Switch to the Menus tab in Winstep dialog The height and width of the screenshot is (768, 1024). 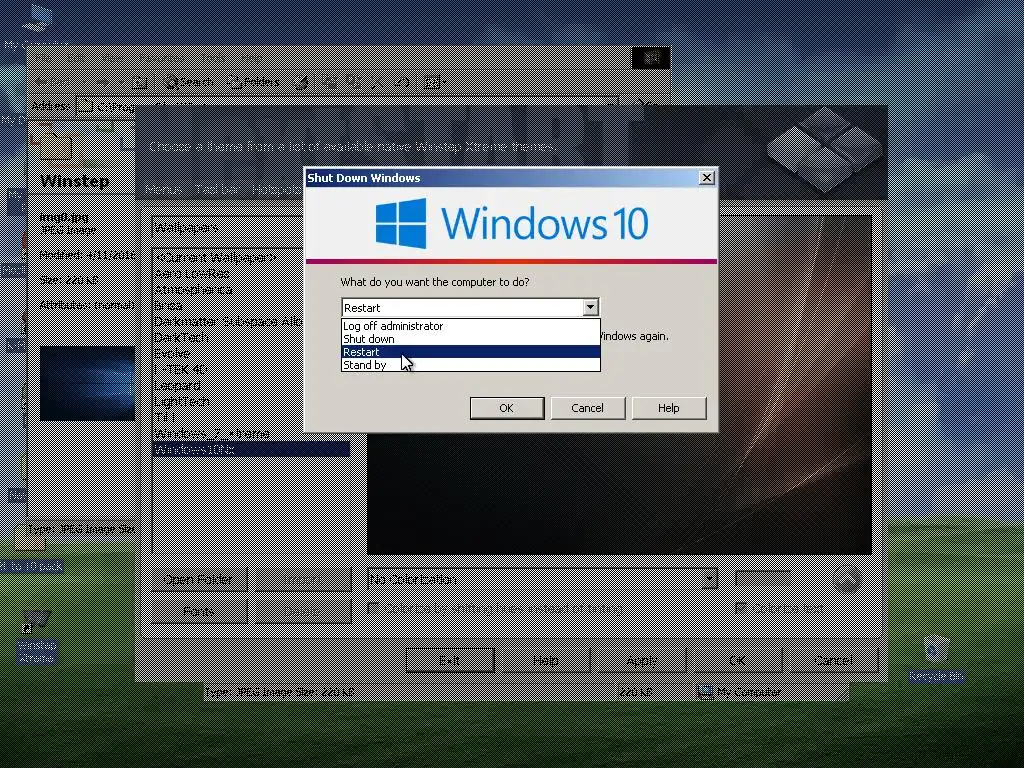163,189
